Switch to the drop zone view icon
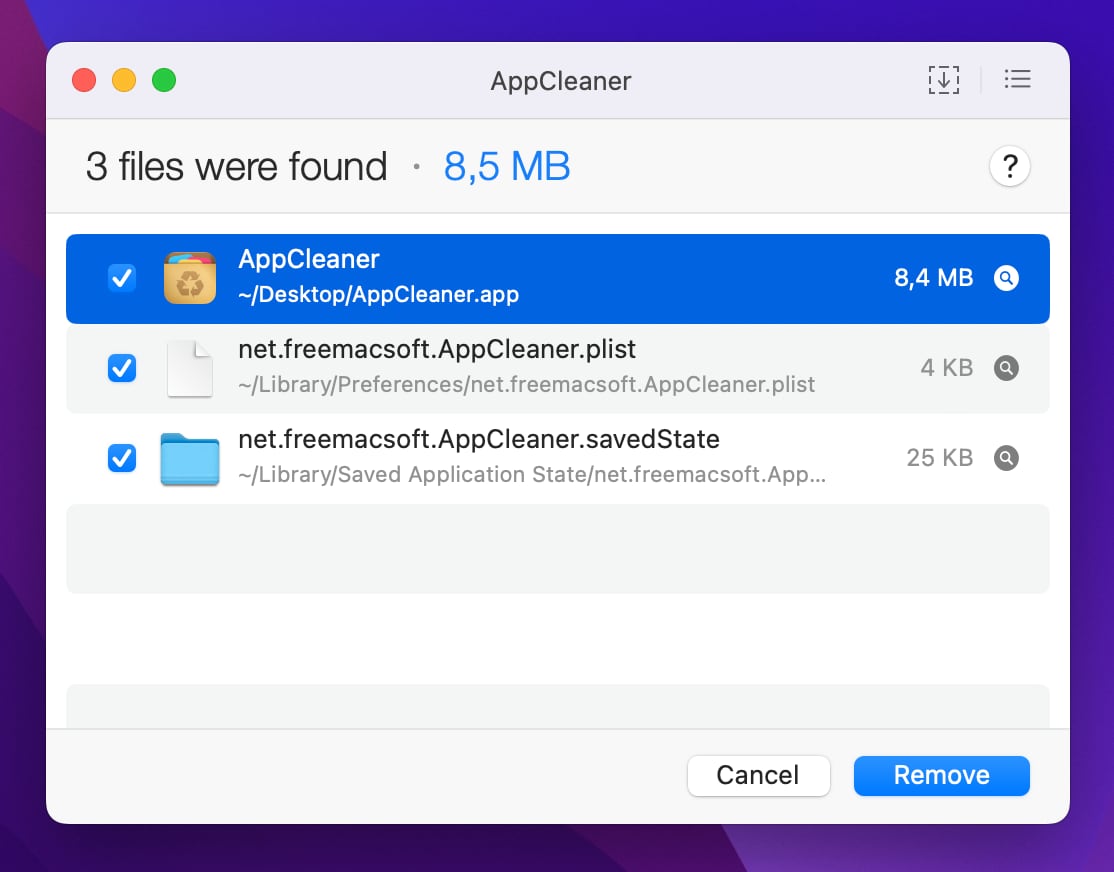This screenshot has width=1114, height=872. click(x=943, y=80)
